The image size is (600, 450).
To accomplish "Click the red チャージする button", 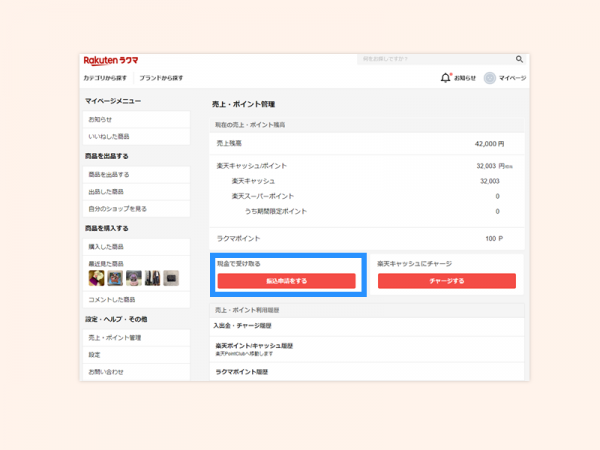I will pos(447,281).
